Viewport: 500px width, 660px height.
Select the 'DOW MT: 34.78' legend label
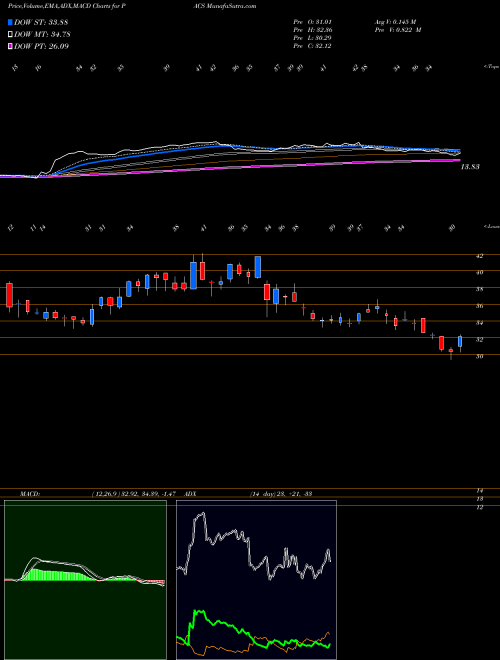[41, 35]
